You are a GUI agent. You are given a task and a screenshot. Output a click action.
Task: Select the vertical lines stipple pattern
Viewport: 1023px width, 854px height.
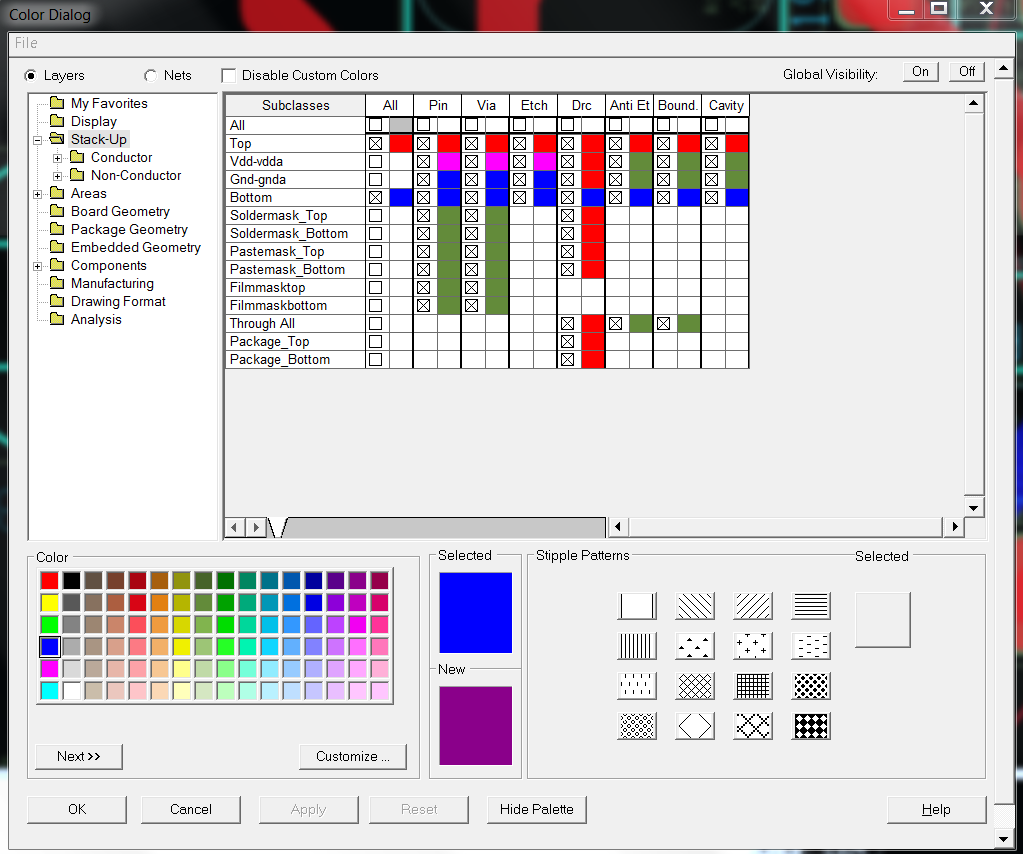637,646
